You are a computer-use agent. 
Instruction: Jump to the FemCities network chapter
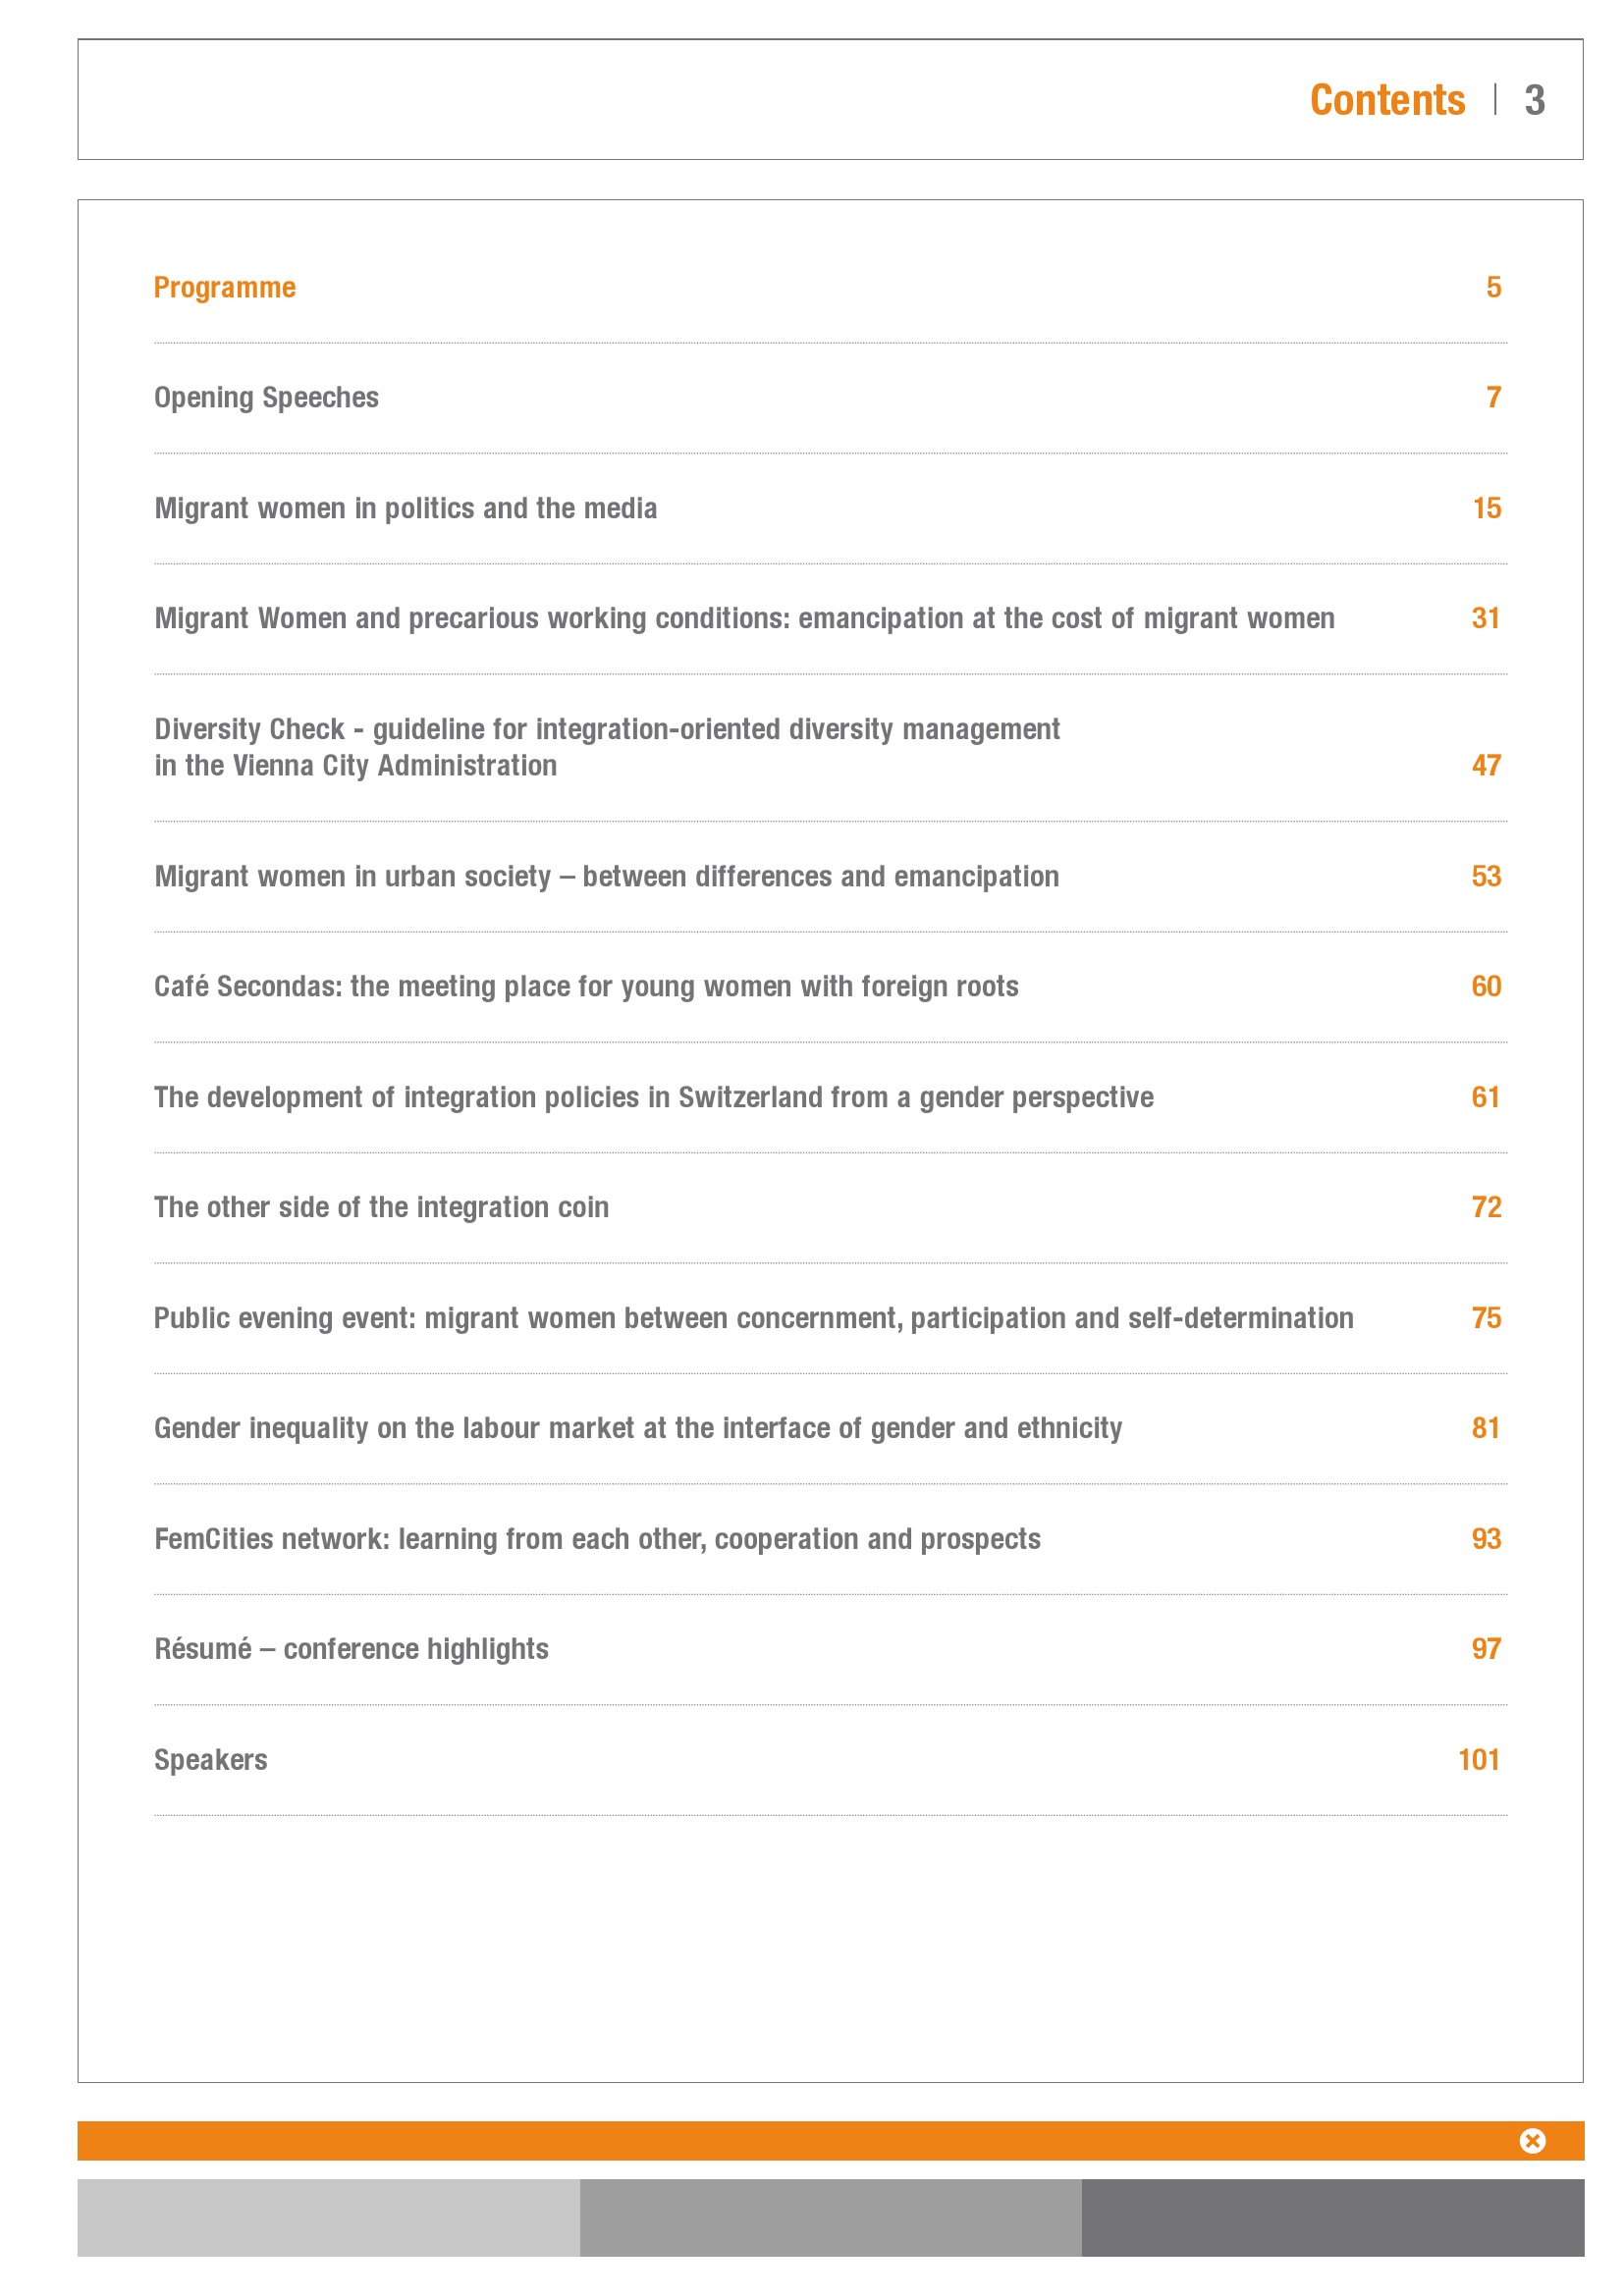597,1539
